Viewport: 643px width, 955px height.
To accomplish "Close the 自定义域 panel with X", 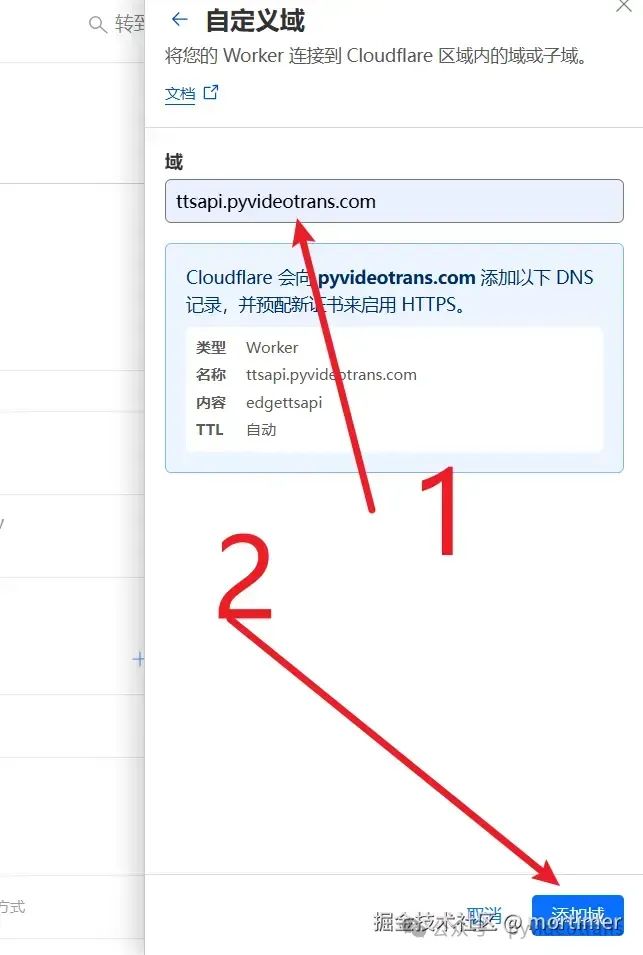I will tap(624, 5).
